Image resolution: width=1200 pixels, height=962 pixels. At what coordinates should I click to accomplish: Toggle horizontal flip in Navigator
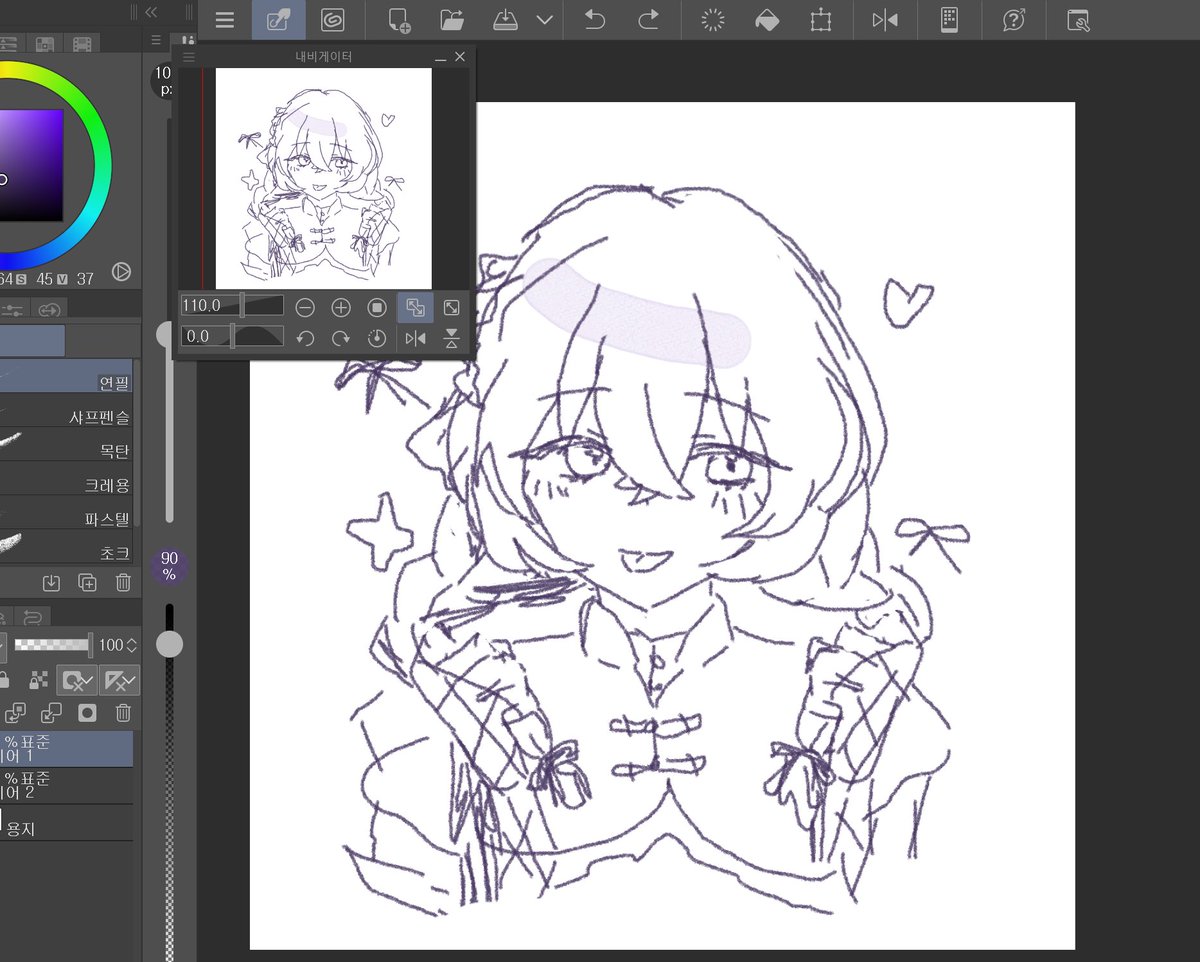(415, 338)
